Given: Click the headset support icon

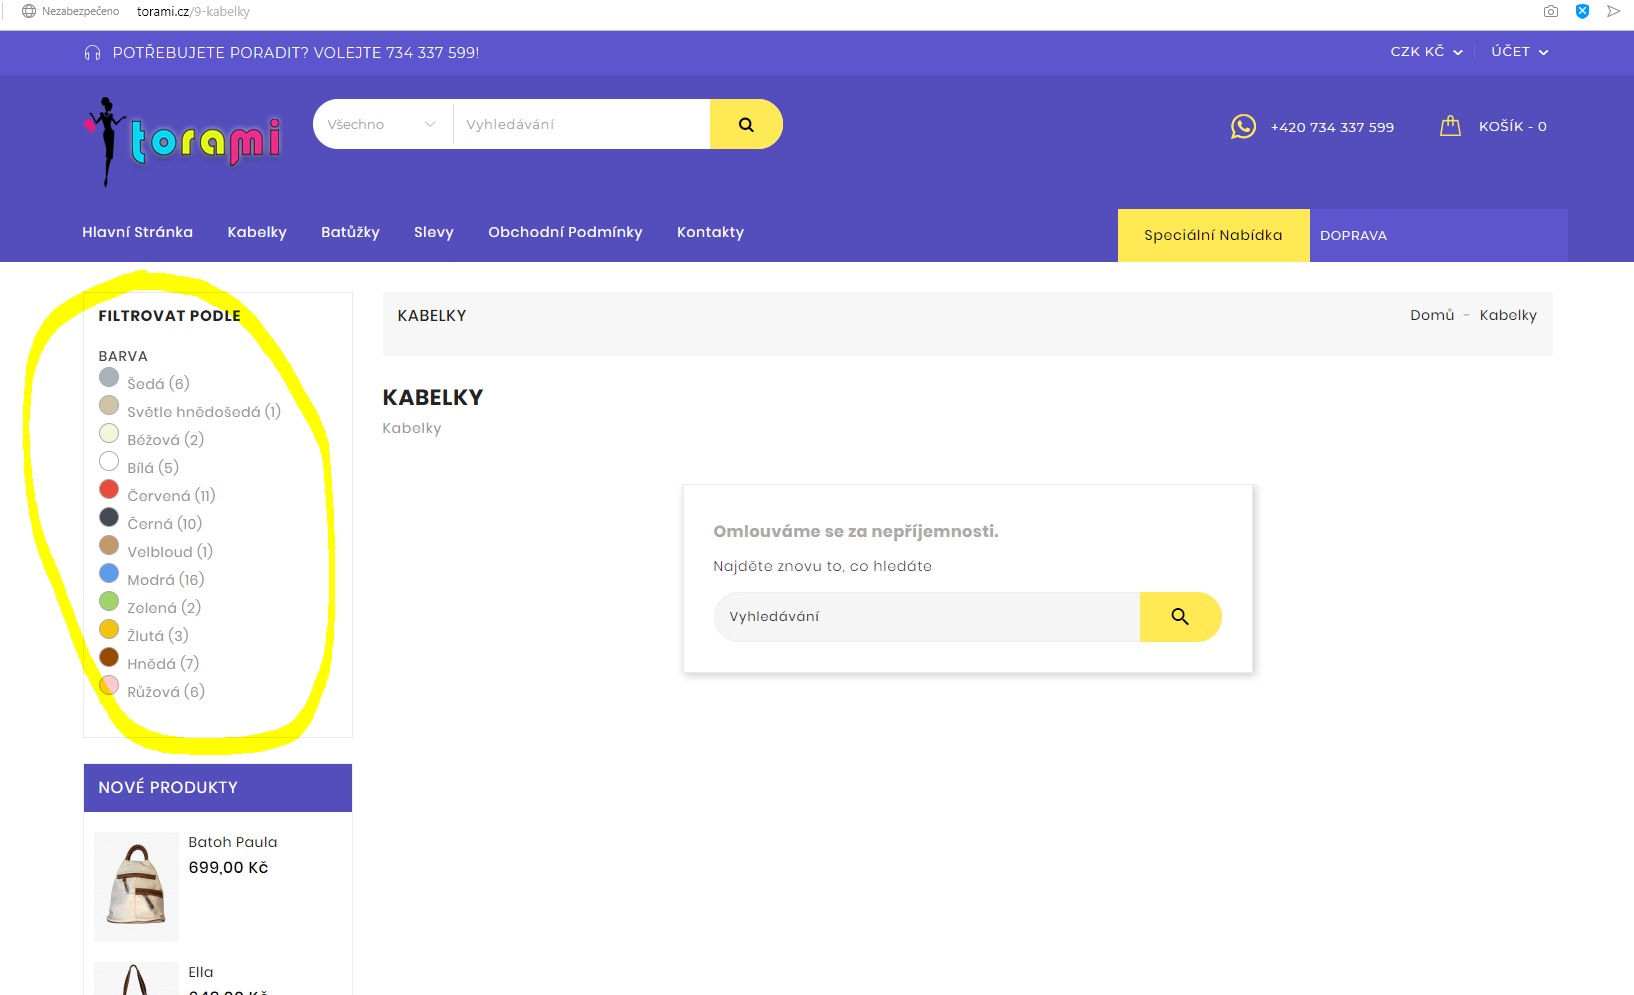Looking at the screenshot, I should pyautogui.click(x=93, y=53).
